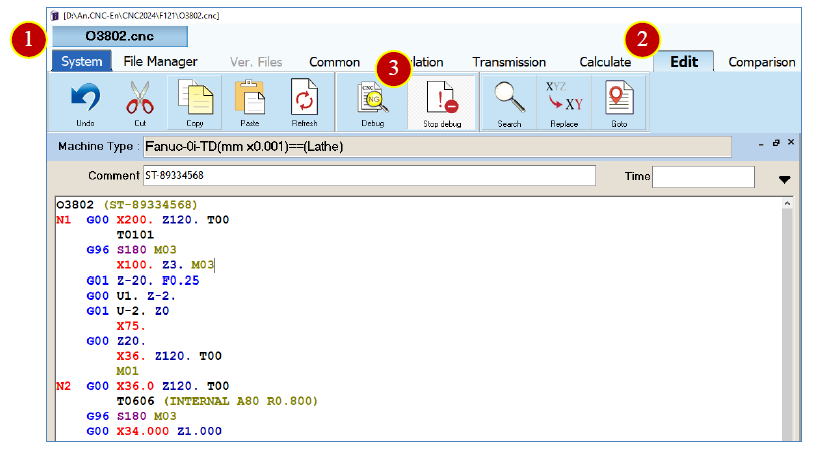Open the Transmission tab
This screenshot has height=471, width=839.
coord(509,62)
